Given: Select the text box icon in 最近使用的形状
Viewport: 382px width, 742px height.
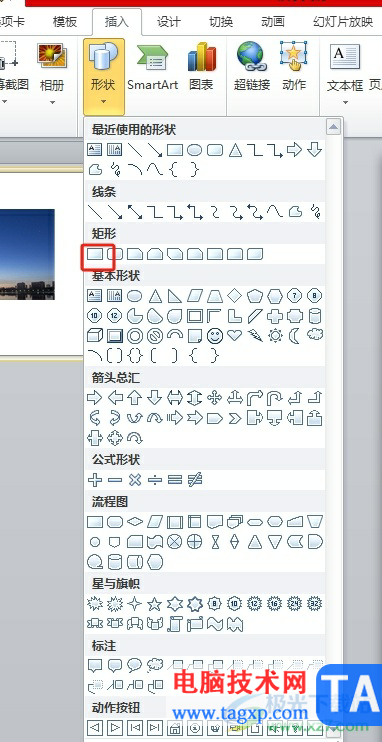Looking at the screenshot, I should coord(95,150).
